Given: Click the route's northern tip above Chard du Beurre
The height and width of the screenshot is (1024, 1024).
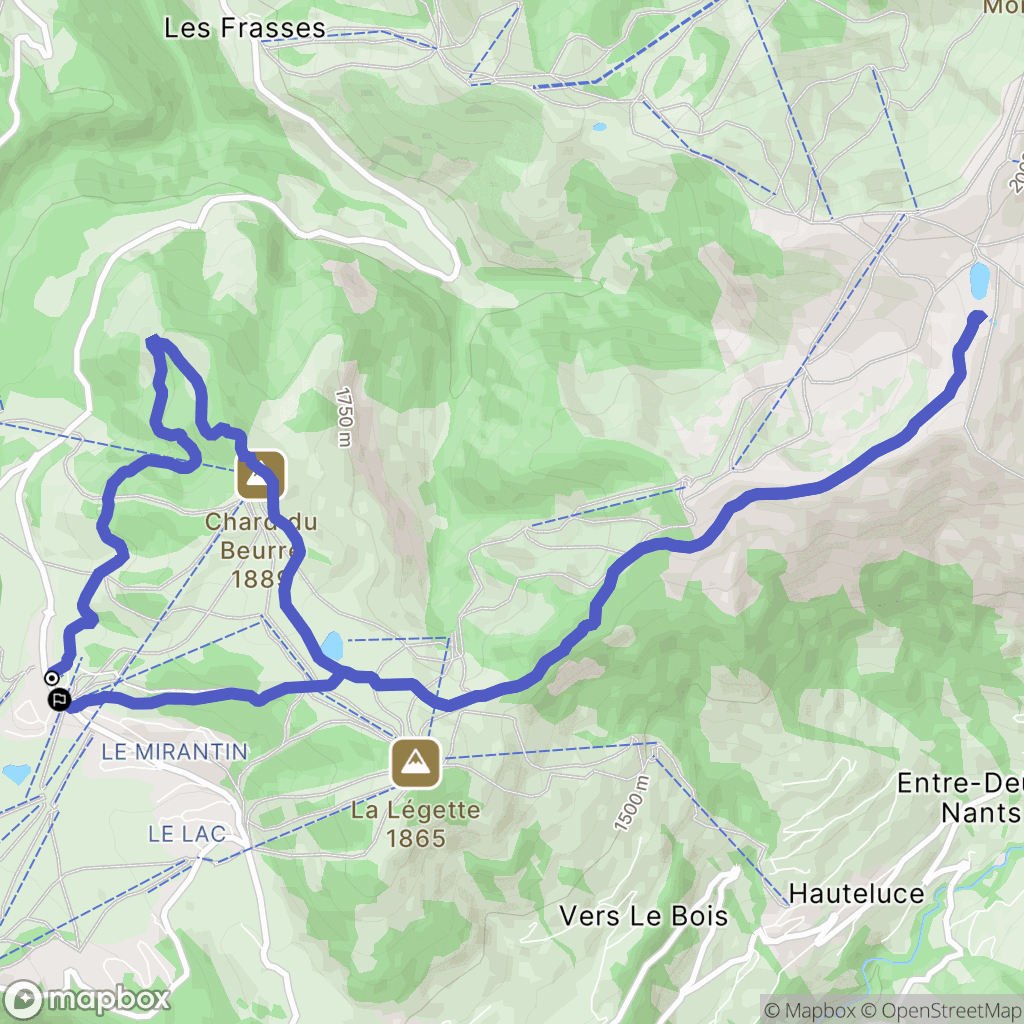Looking at the screenshot, I should [x=153, y=340].
